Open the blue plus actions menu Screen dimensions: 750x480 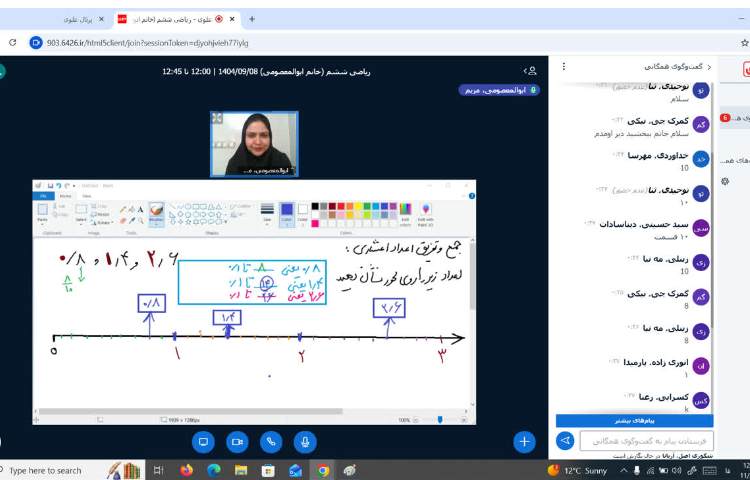tap(524, 442)
